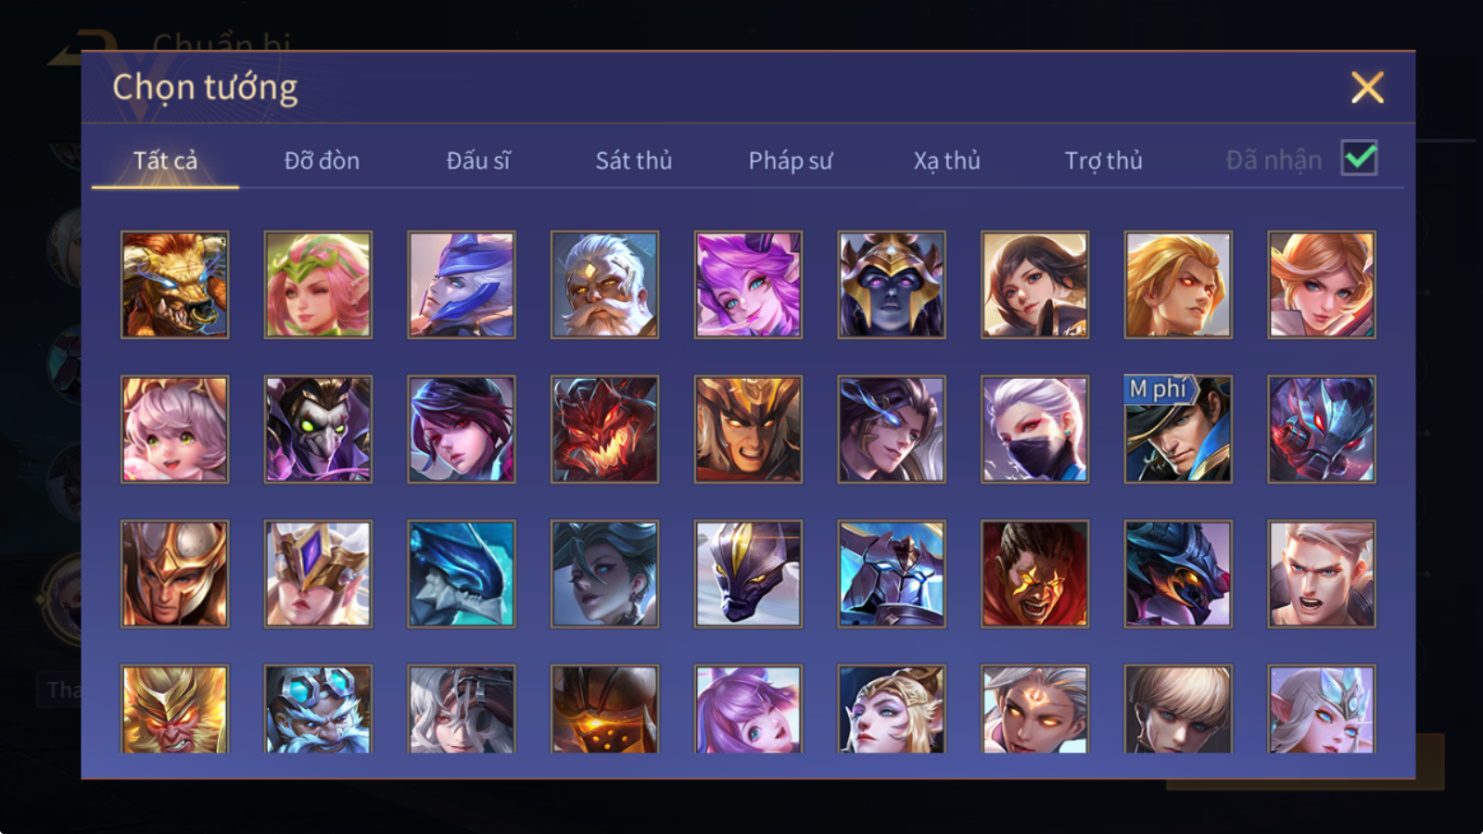1483x834 pixels.
Task: Pick the black panther armored hero
Action: coord(748,574)
